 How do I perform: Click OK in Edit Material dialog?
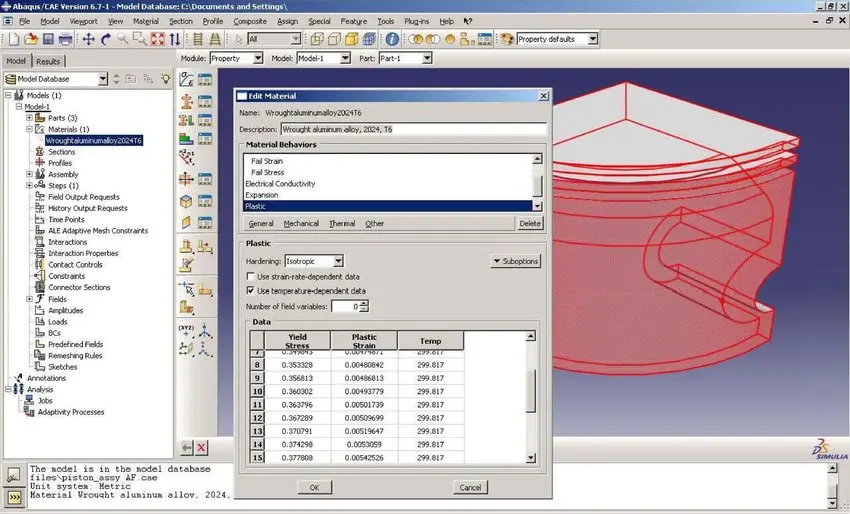pyautogui.click(x=314, y=487)
